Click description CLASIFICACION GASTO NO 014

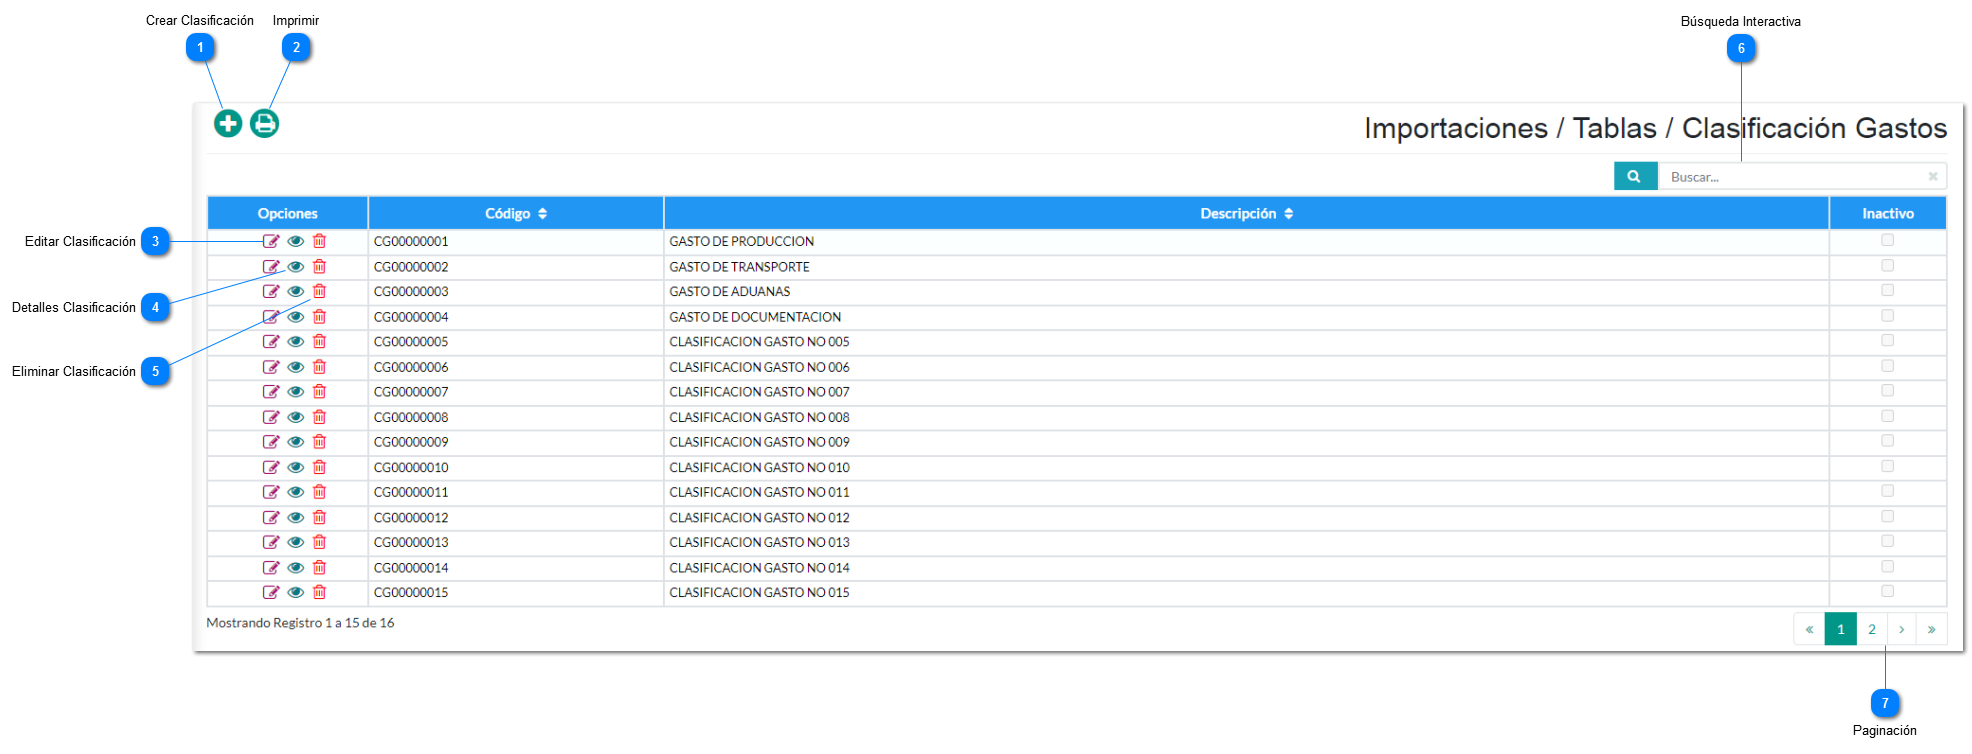point(759,567)
